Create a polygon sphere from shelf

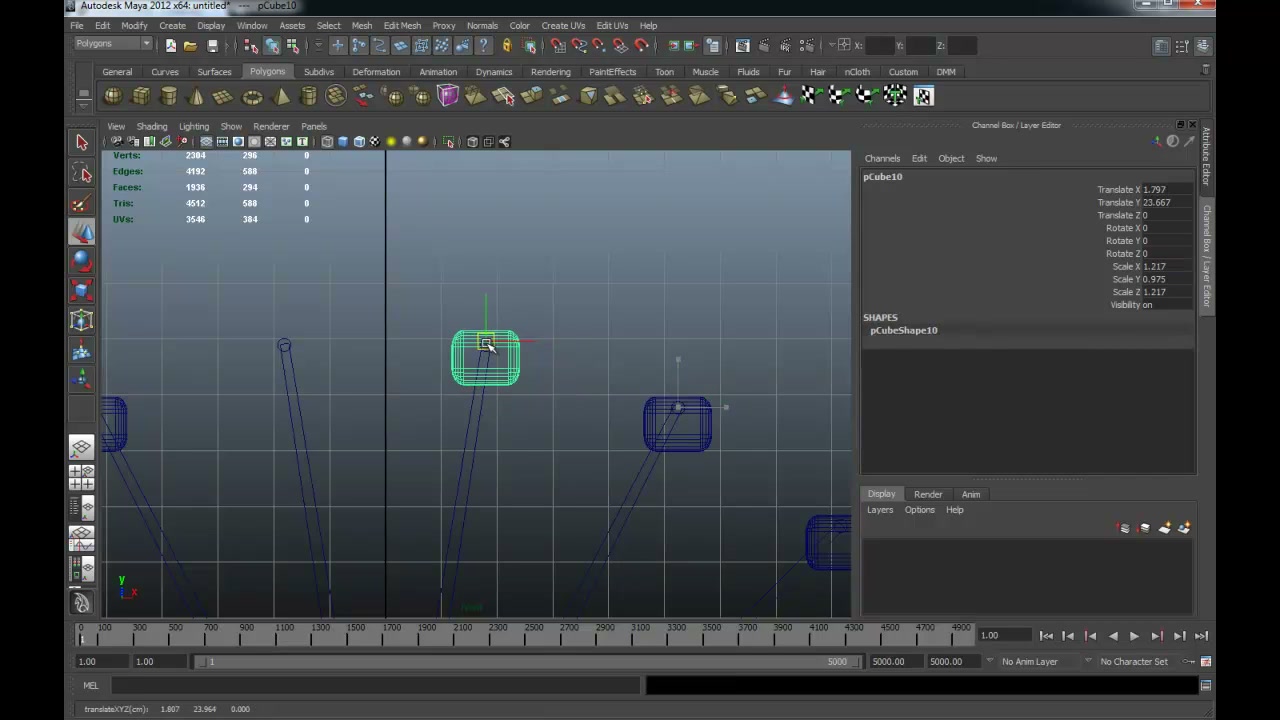(x=113, y=96)
